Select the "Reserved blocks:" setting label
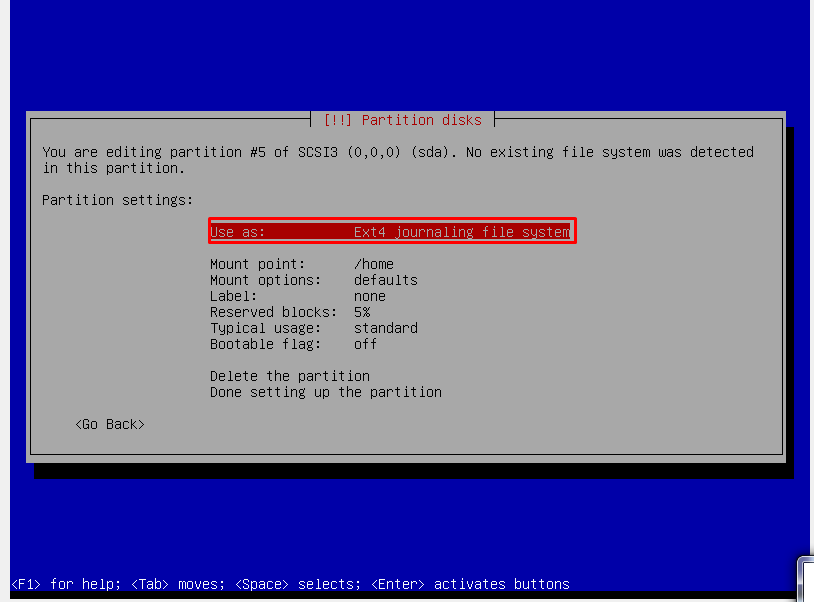Viewport: 814px width, 602px height. pos(273,312)
